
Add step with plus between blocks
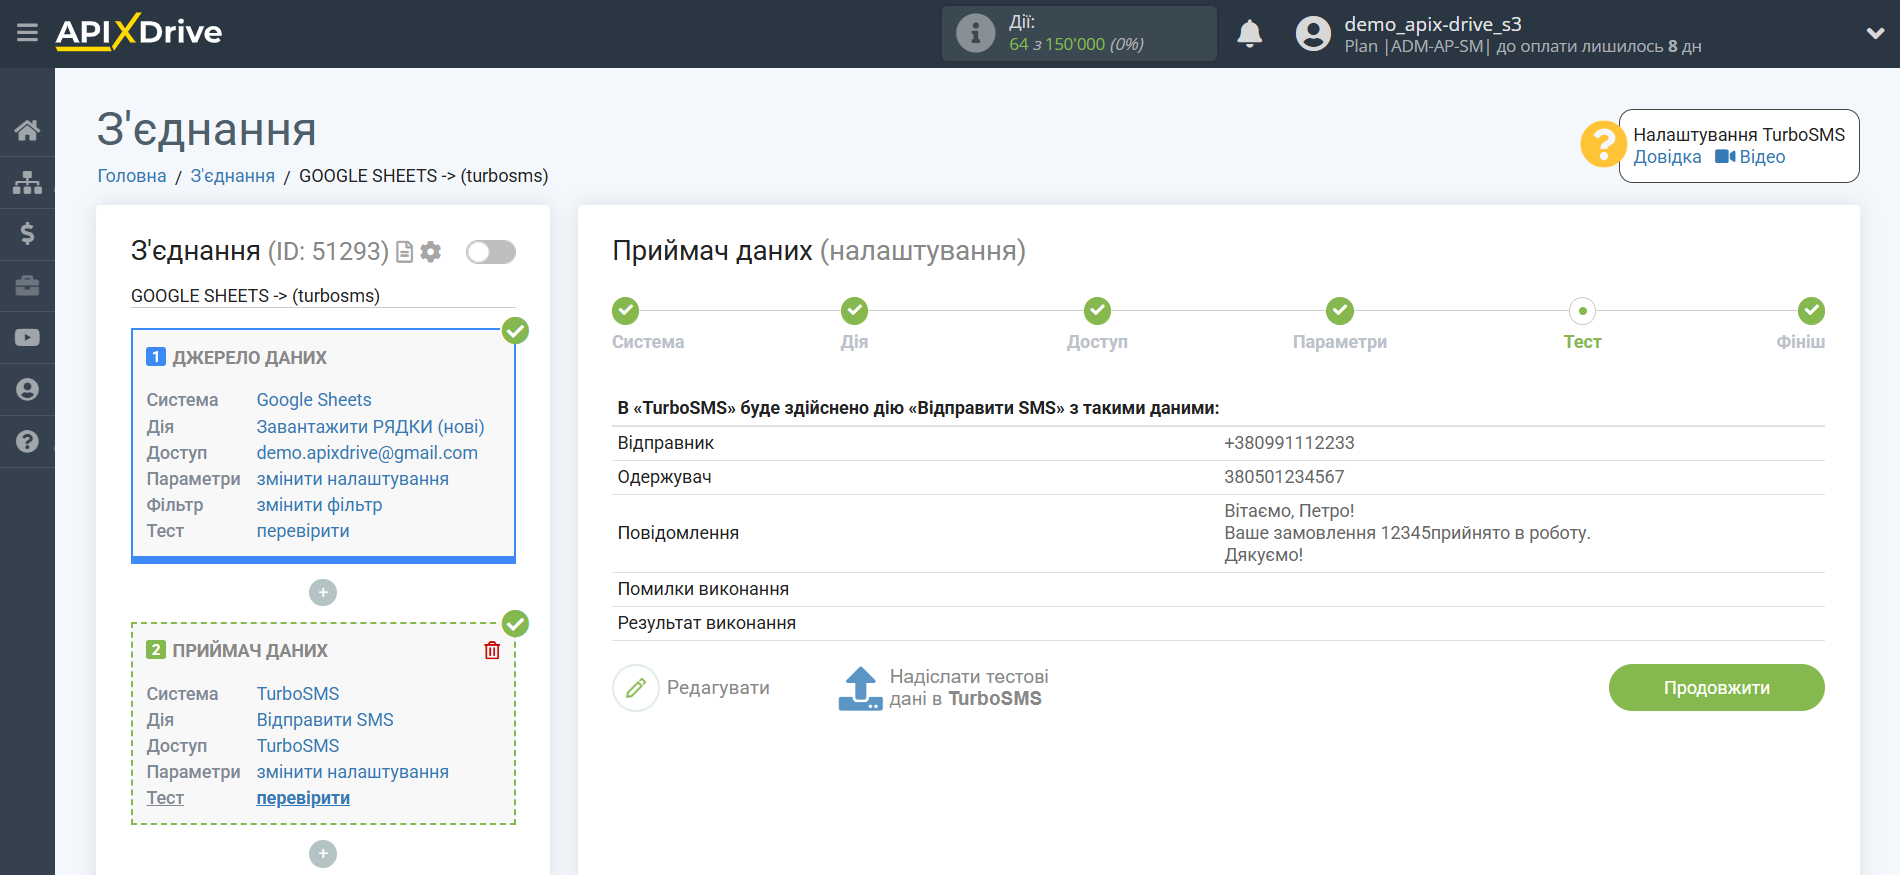pyautogui.click(x=323, y=593)
